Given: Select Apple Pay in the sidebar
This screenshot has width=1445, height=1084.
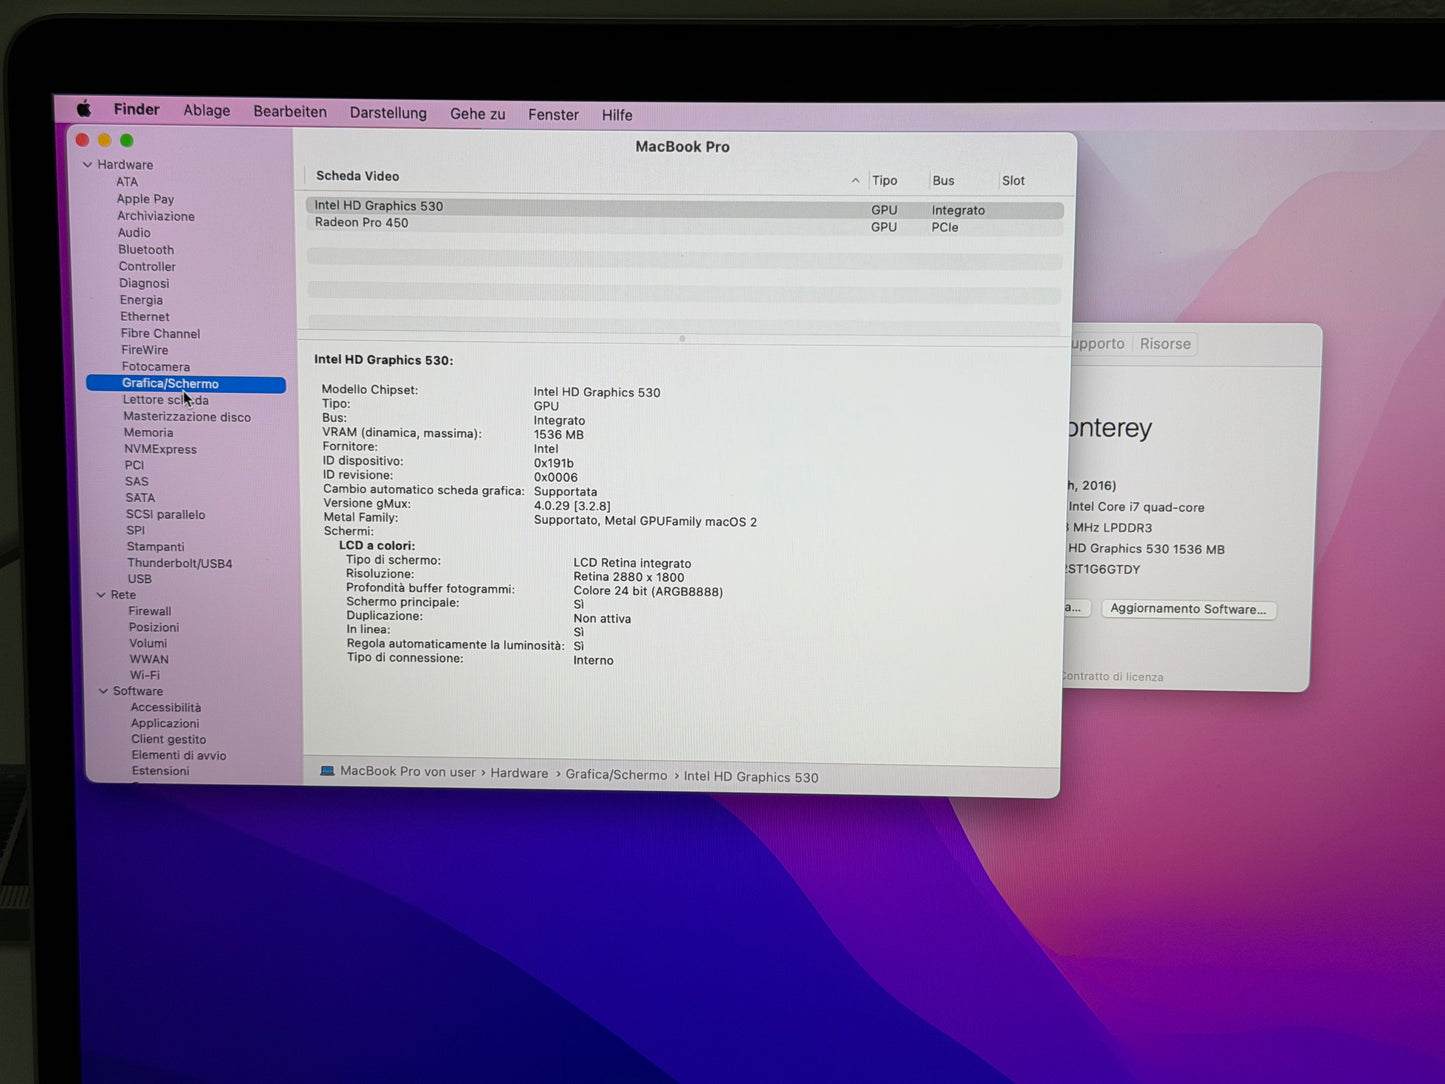Looking at the screenshot, I should tap(145, 199).
